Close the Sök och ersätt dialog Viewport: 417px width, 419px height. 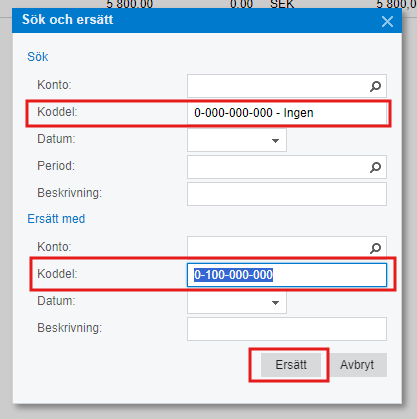387,22
